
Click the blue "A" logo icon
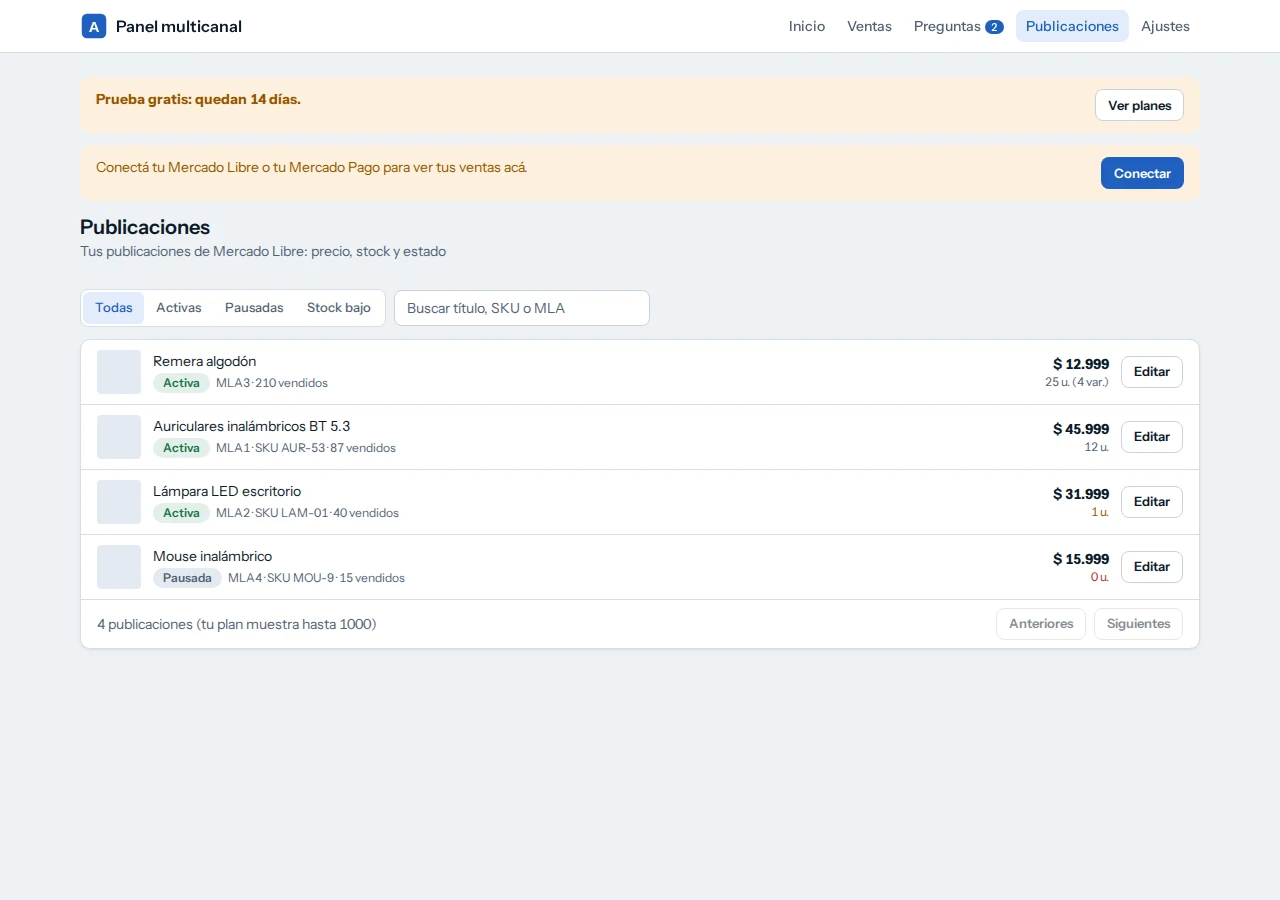[94, 26]
